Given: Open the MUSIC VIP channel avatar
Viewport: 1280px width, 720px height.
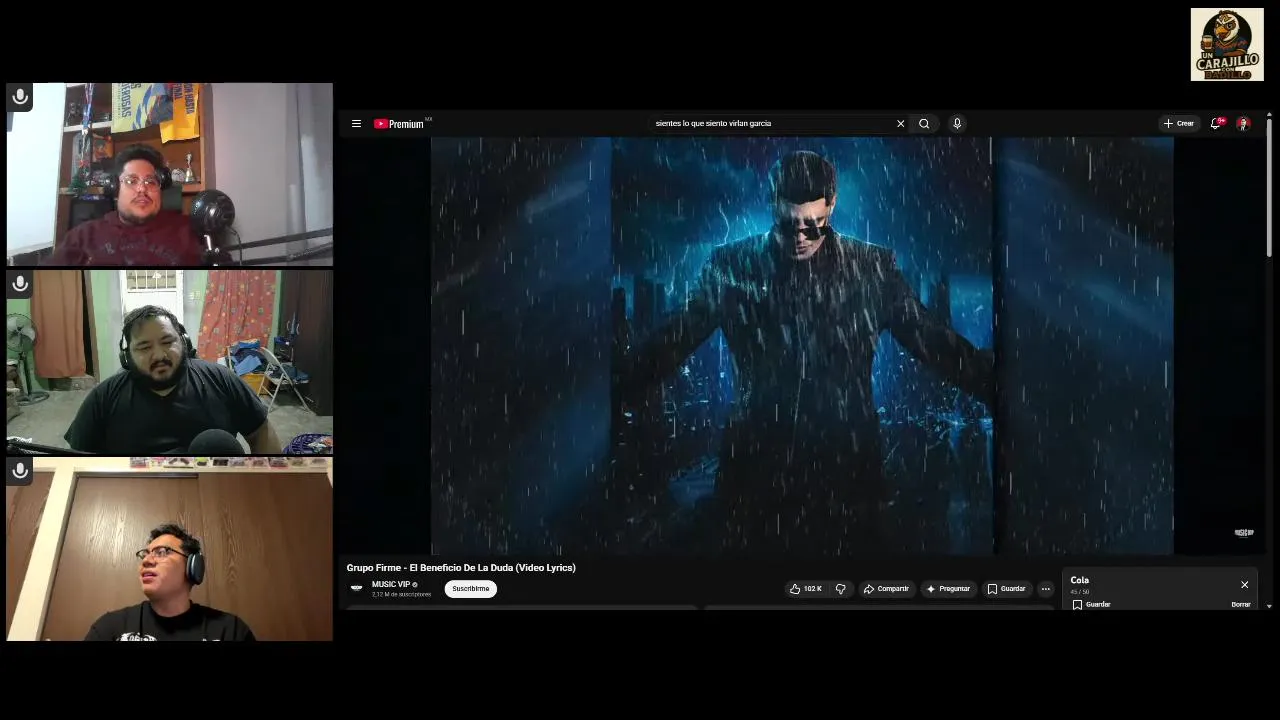Looking at the screenshot, I should (x=356, y=588).
